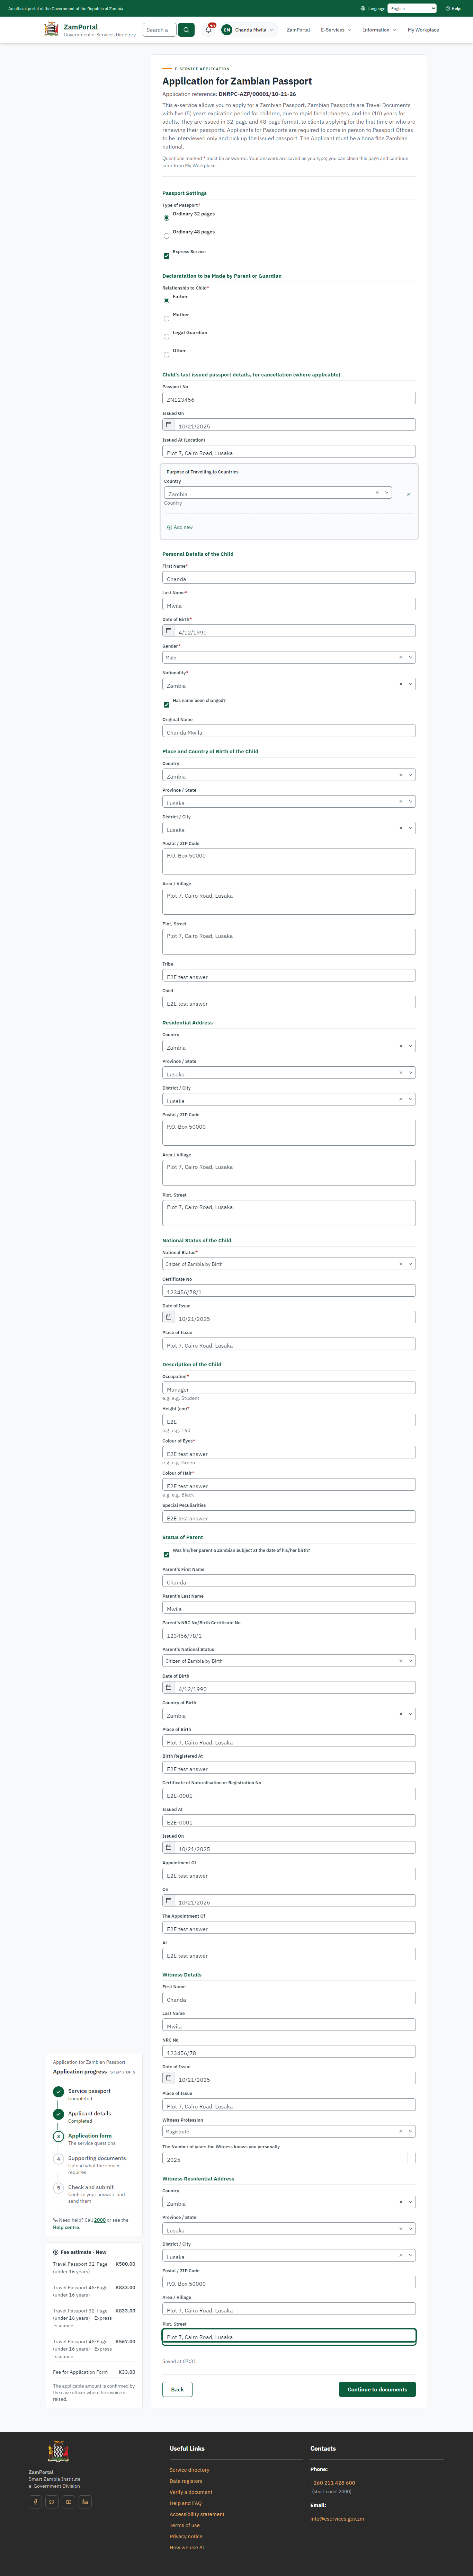Viewport: 473px width, 2576px height.
Task: Open ZamPortal nav menu item
Action: [x=298, y=30]
